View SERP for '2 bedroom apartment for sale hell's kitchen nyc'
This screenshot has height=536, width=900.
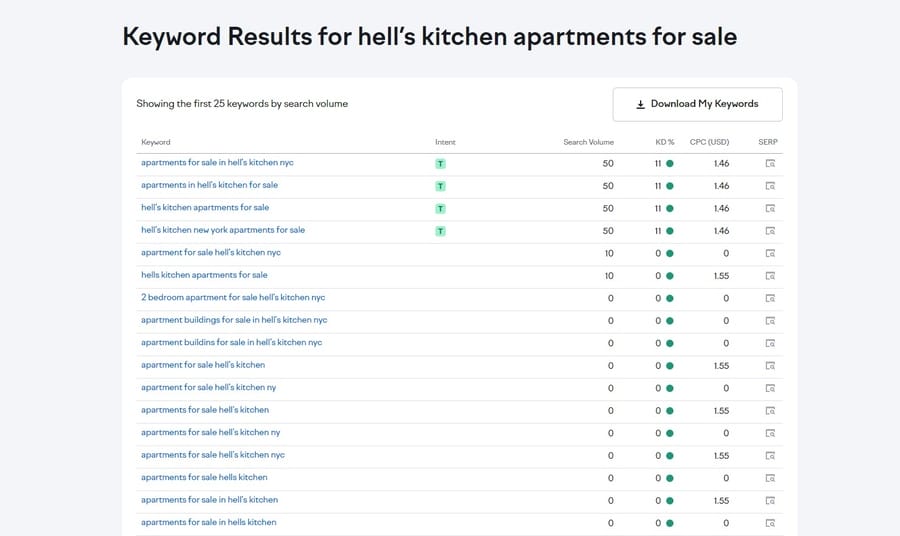pyautogui.click(x=770, y=298)
